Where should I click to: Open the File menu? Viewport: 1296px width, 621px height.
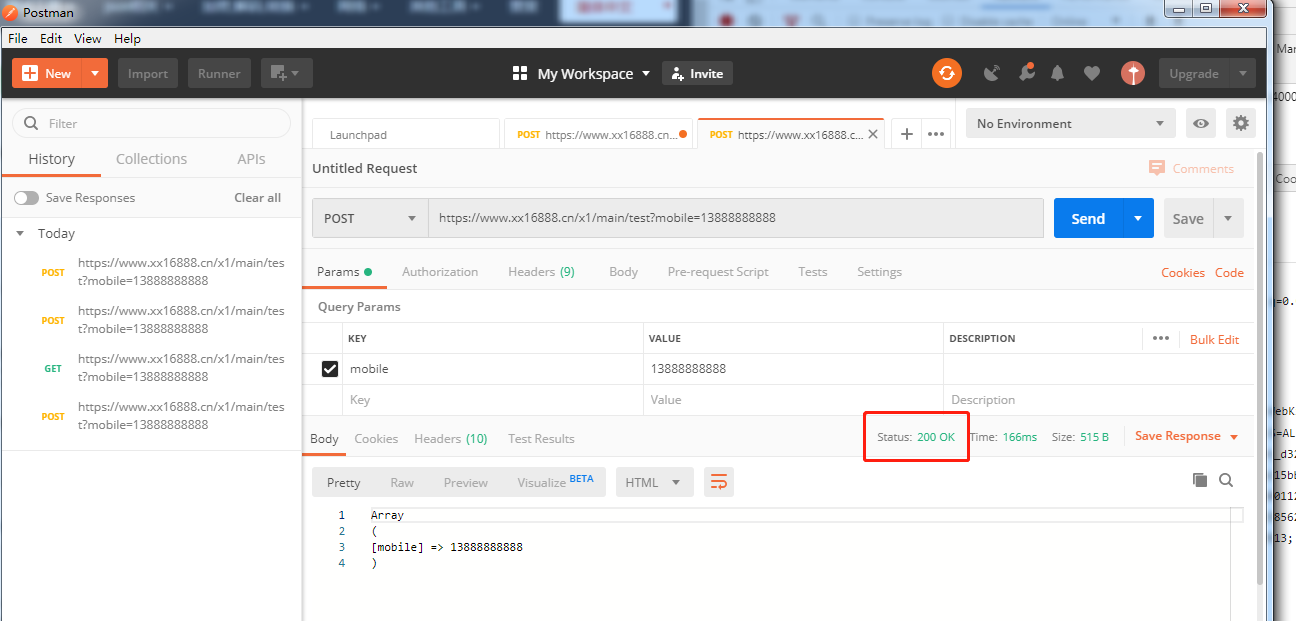pyautogui.click(x=18, y=38)
